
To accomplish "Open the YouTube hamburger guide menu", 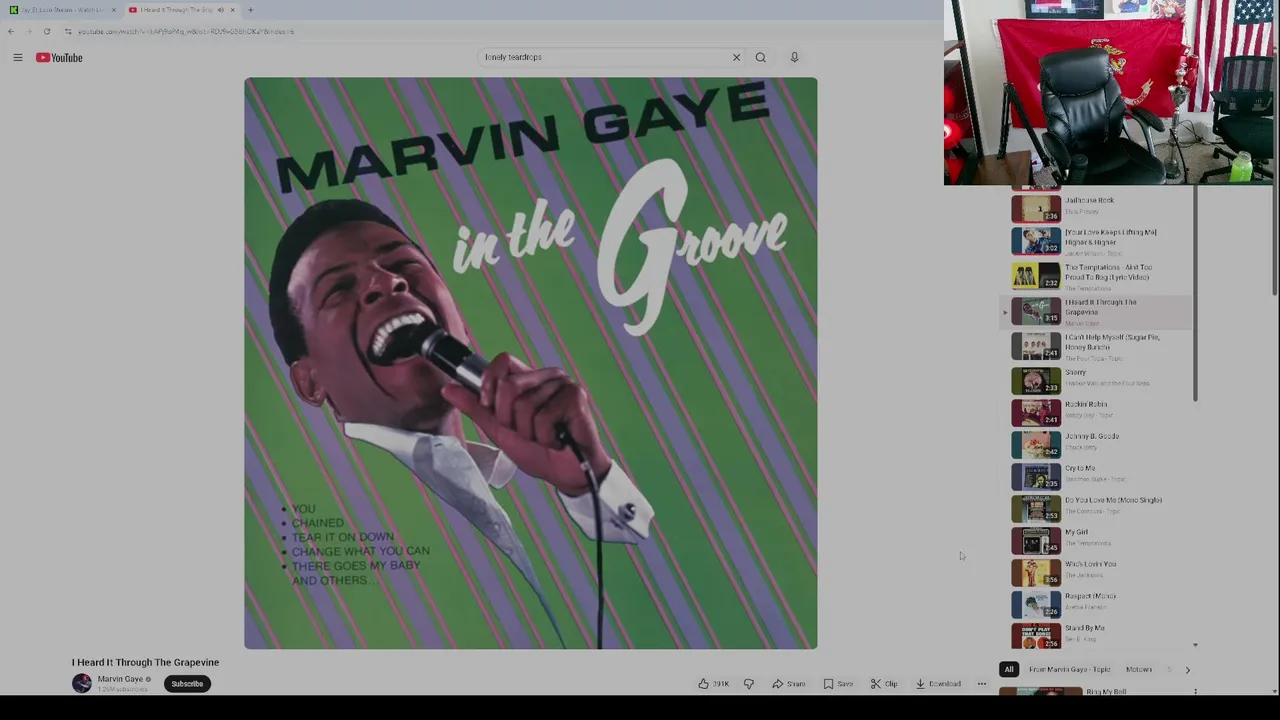I will pyautogui.click(x=17, y=58).
